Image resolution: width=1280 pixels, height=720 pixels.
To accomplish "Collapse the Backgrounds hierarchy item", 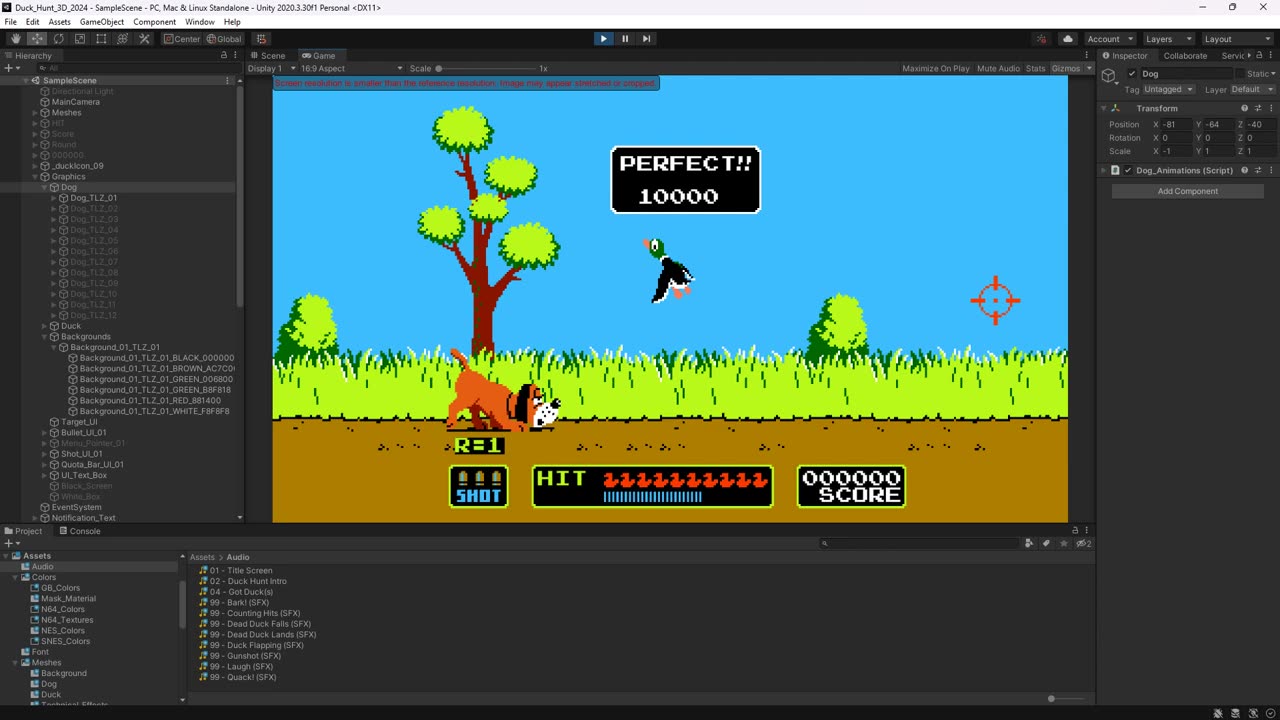I will tap(45, 337).
